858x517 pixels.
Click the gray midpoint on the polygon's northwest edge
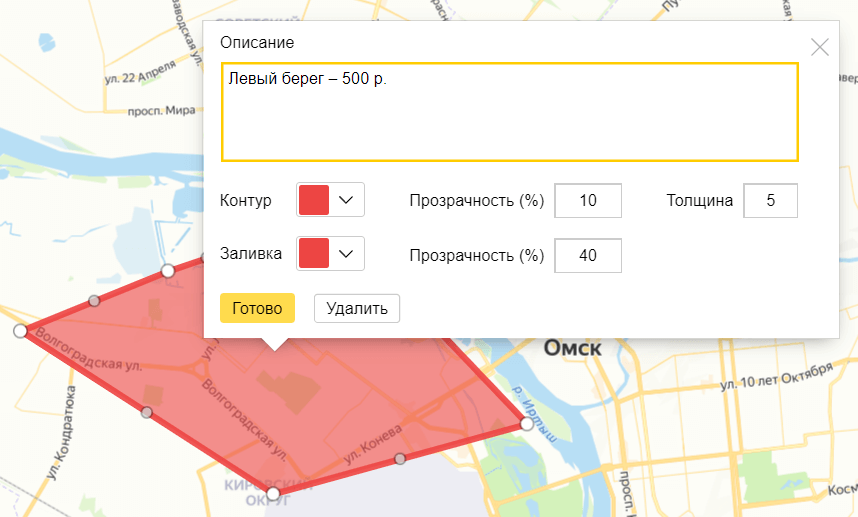pyautogui.click(x=94, y=301)
